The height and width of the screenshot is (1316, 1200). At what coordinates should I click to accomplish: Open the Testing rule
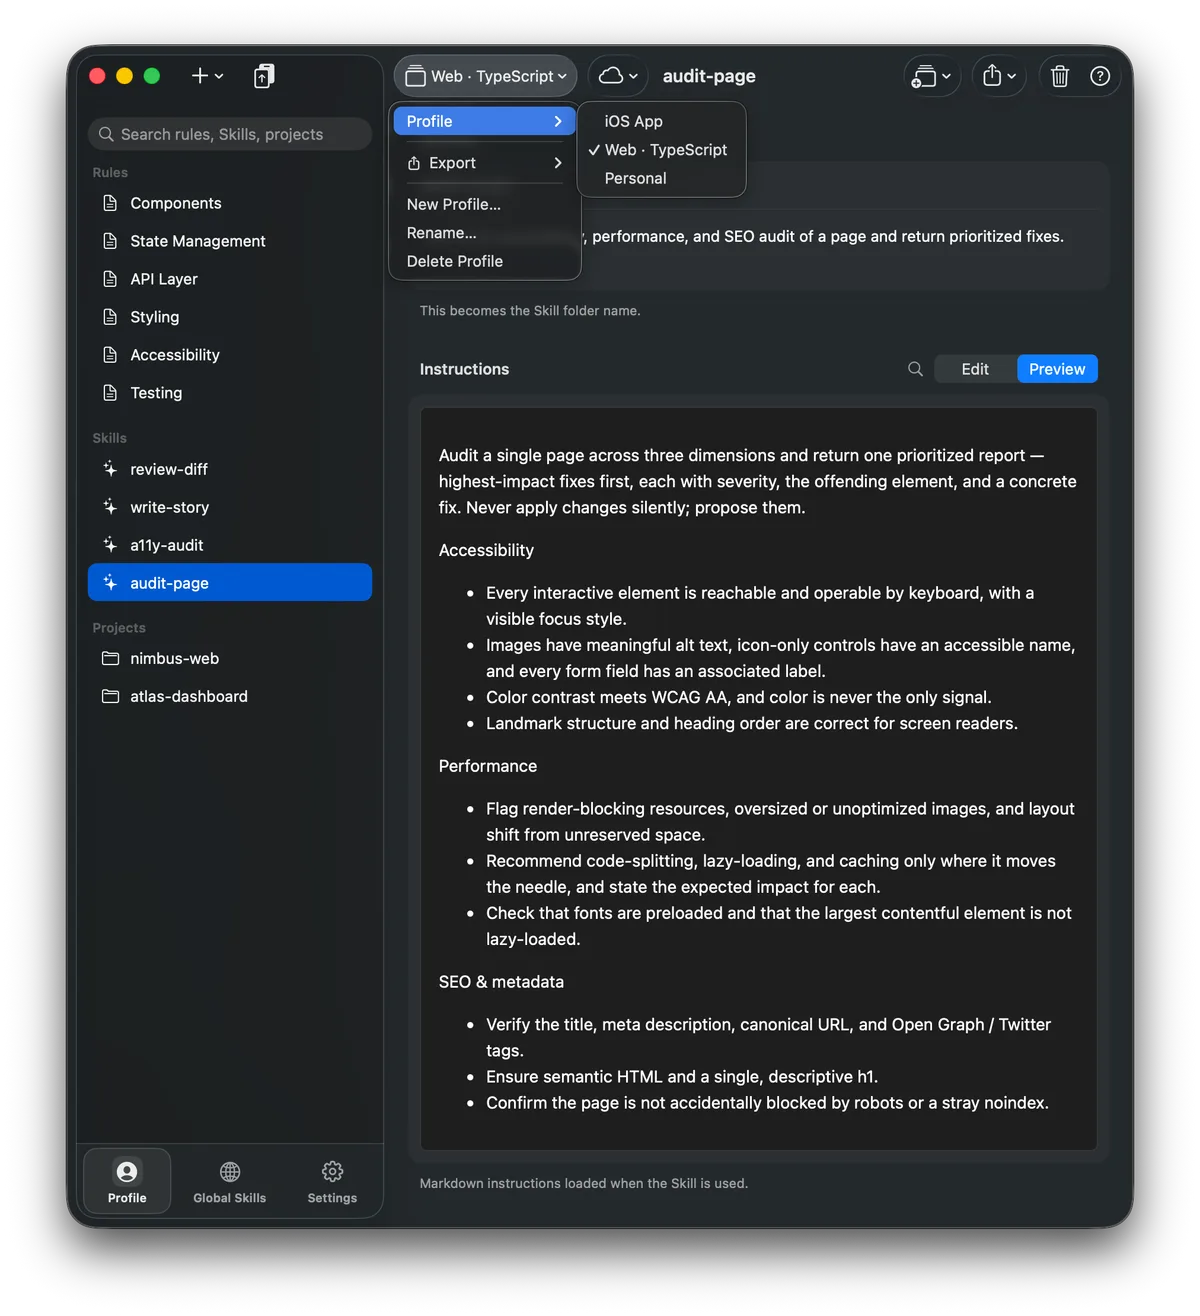click(x=230, y=393)
